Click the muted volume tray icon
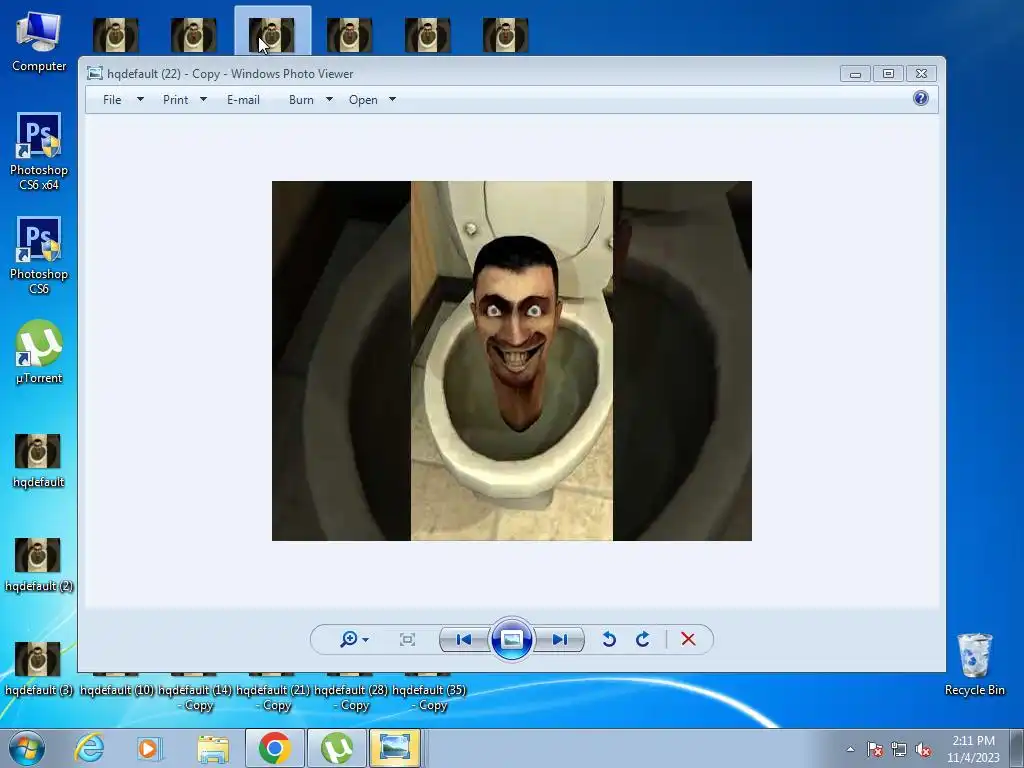This screenshot has height=768, width=1024. (x=923, y=750)
